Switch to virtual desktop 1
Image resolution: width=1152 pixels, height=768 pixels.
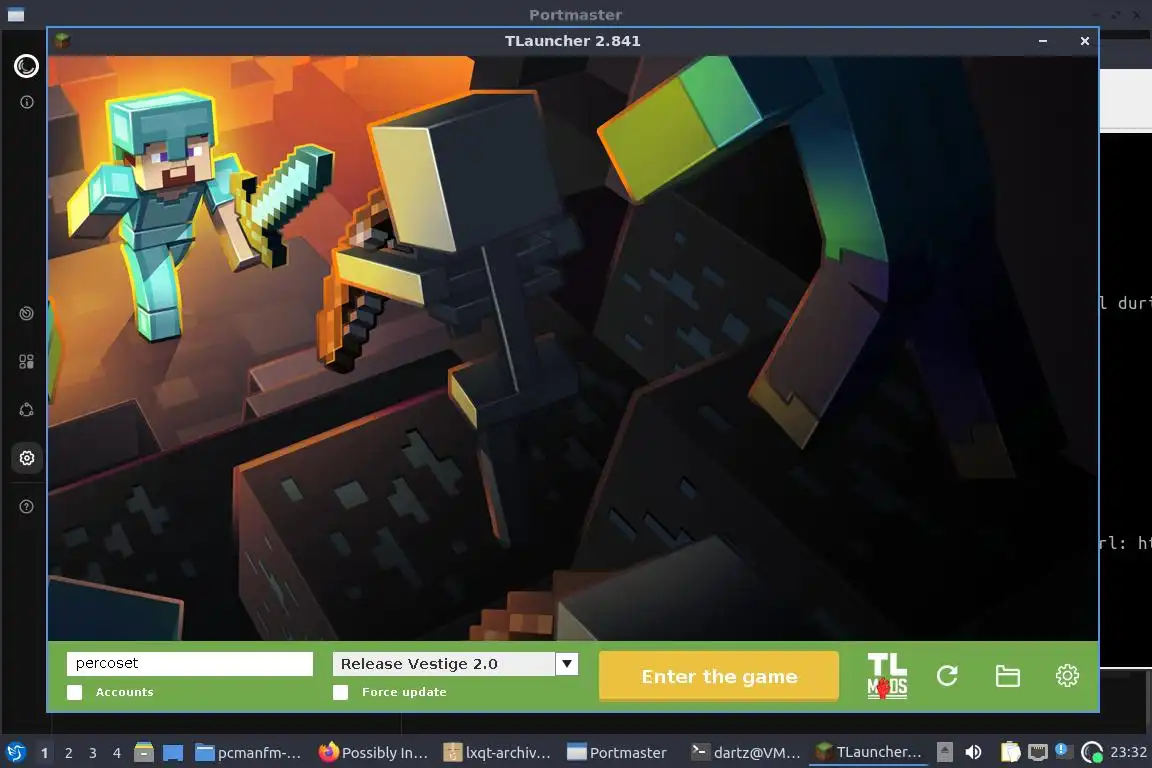(44, 753)
